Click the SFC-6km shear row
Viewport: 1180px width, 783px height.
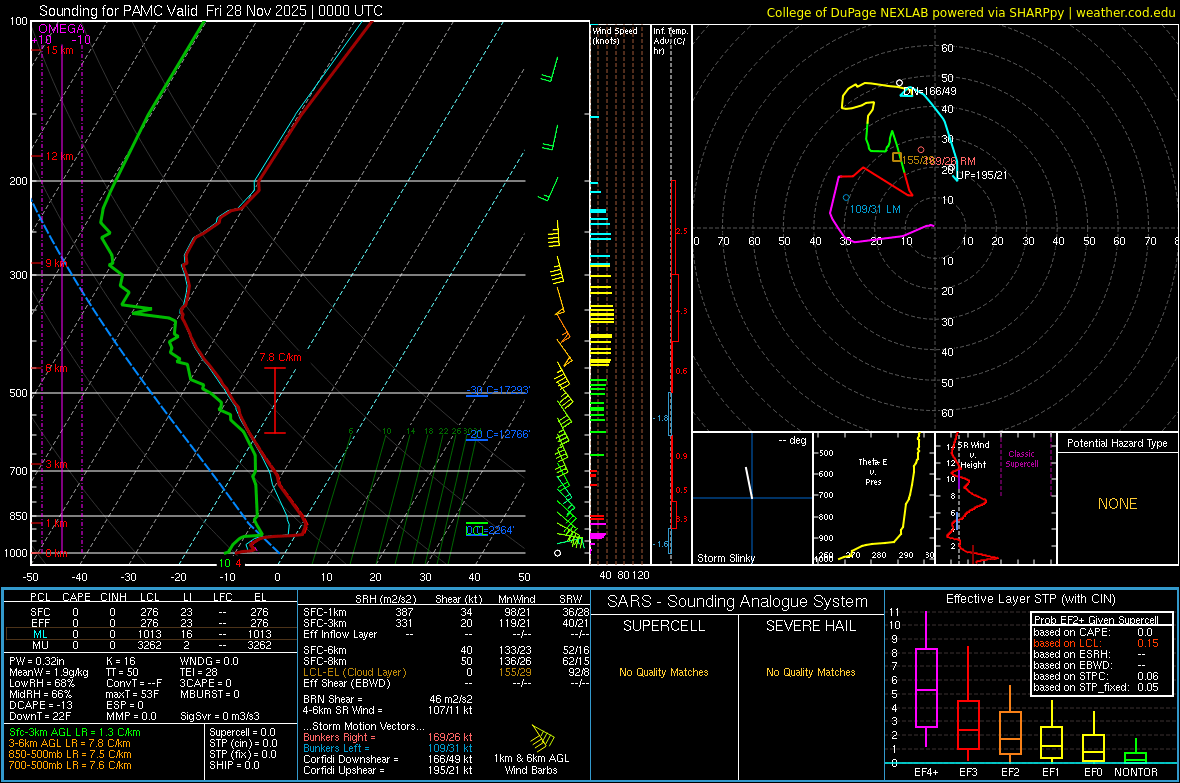446,650
